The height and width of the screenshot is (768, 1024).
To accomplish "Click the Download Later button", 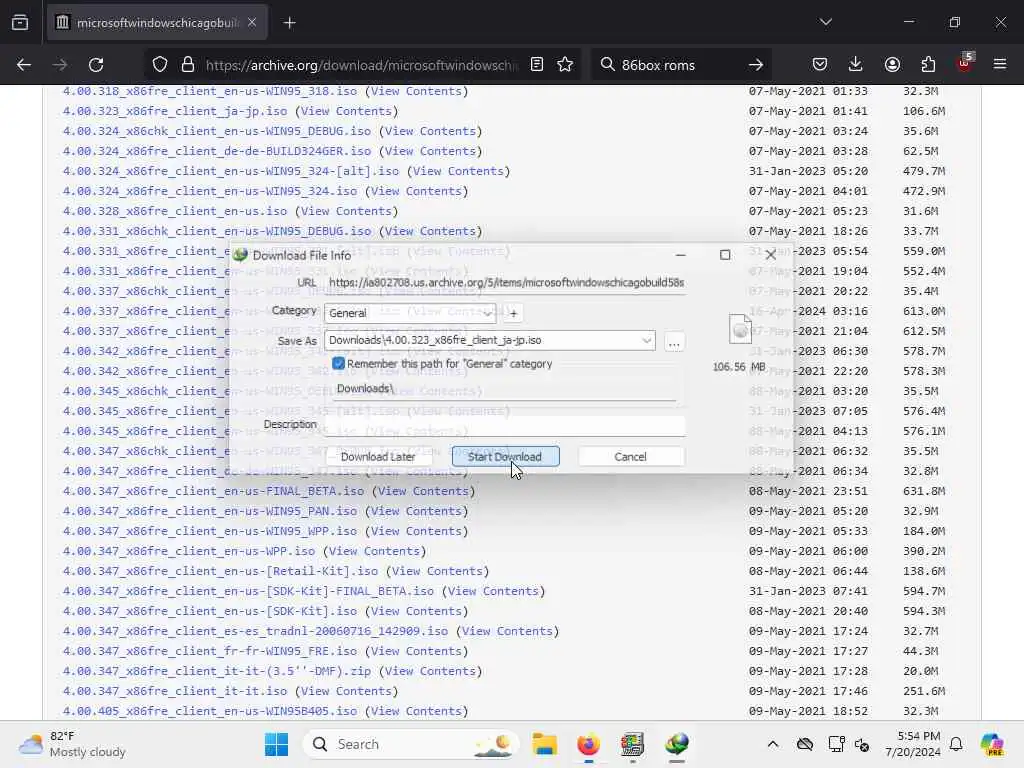I will tap(377, 456).
